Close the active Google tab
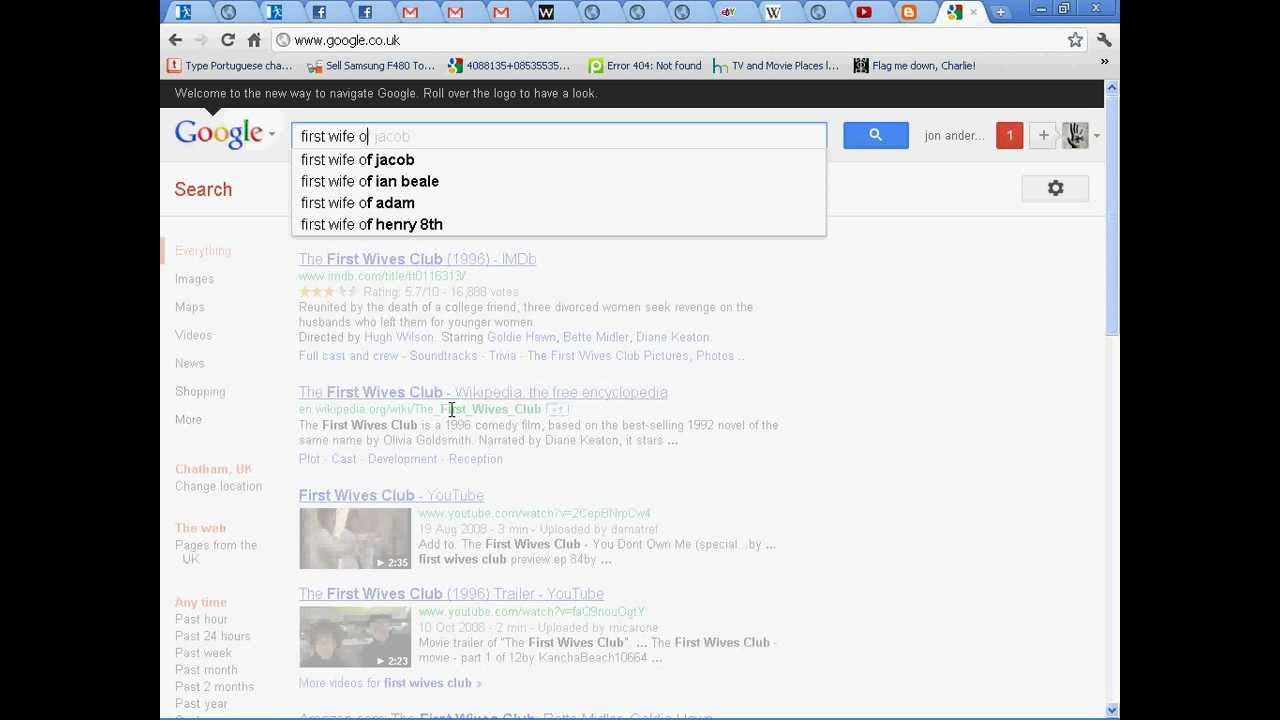This screenshot has height=720, width=1280. point(974,12)
